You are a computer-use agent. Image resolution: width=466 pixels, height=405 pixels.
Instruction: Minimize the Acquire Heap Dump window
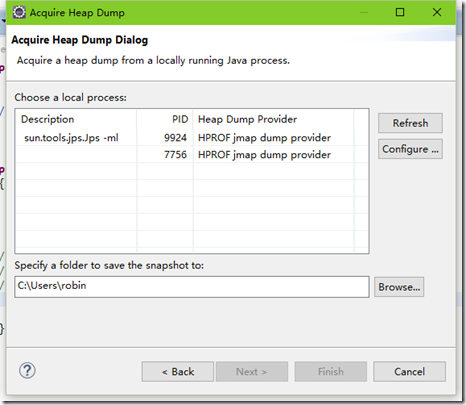[364, 12]
